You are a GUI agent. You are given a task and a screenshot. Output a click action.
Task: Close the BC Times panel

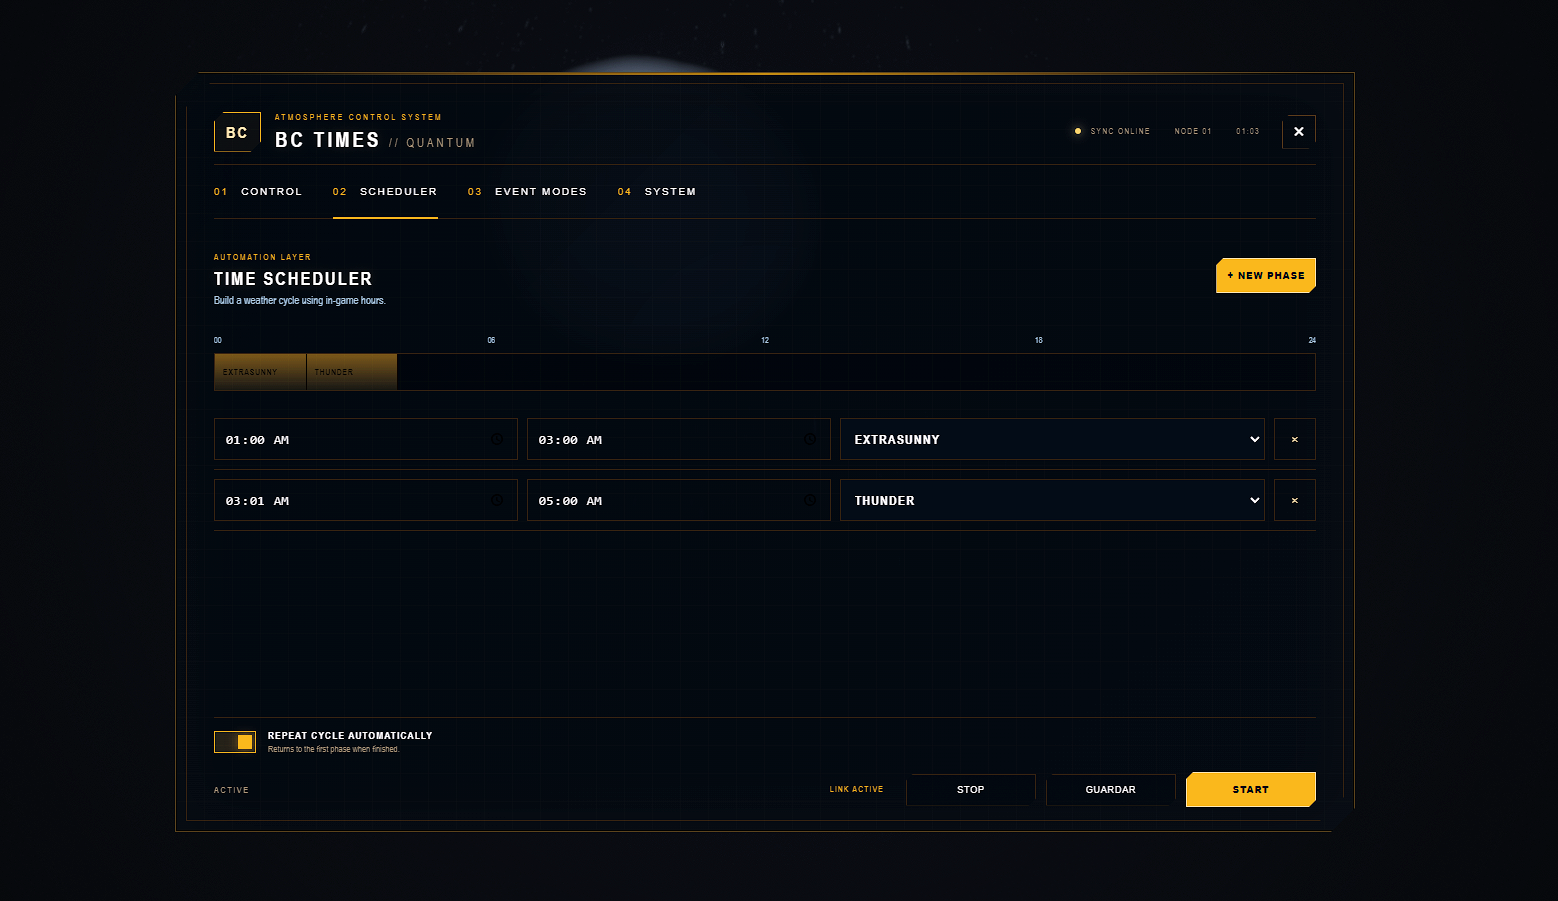click(x=1299, y=132)
